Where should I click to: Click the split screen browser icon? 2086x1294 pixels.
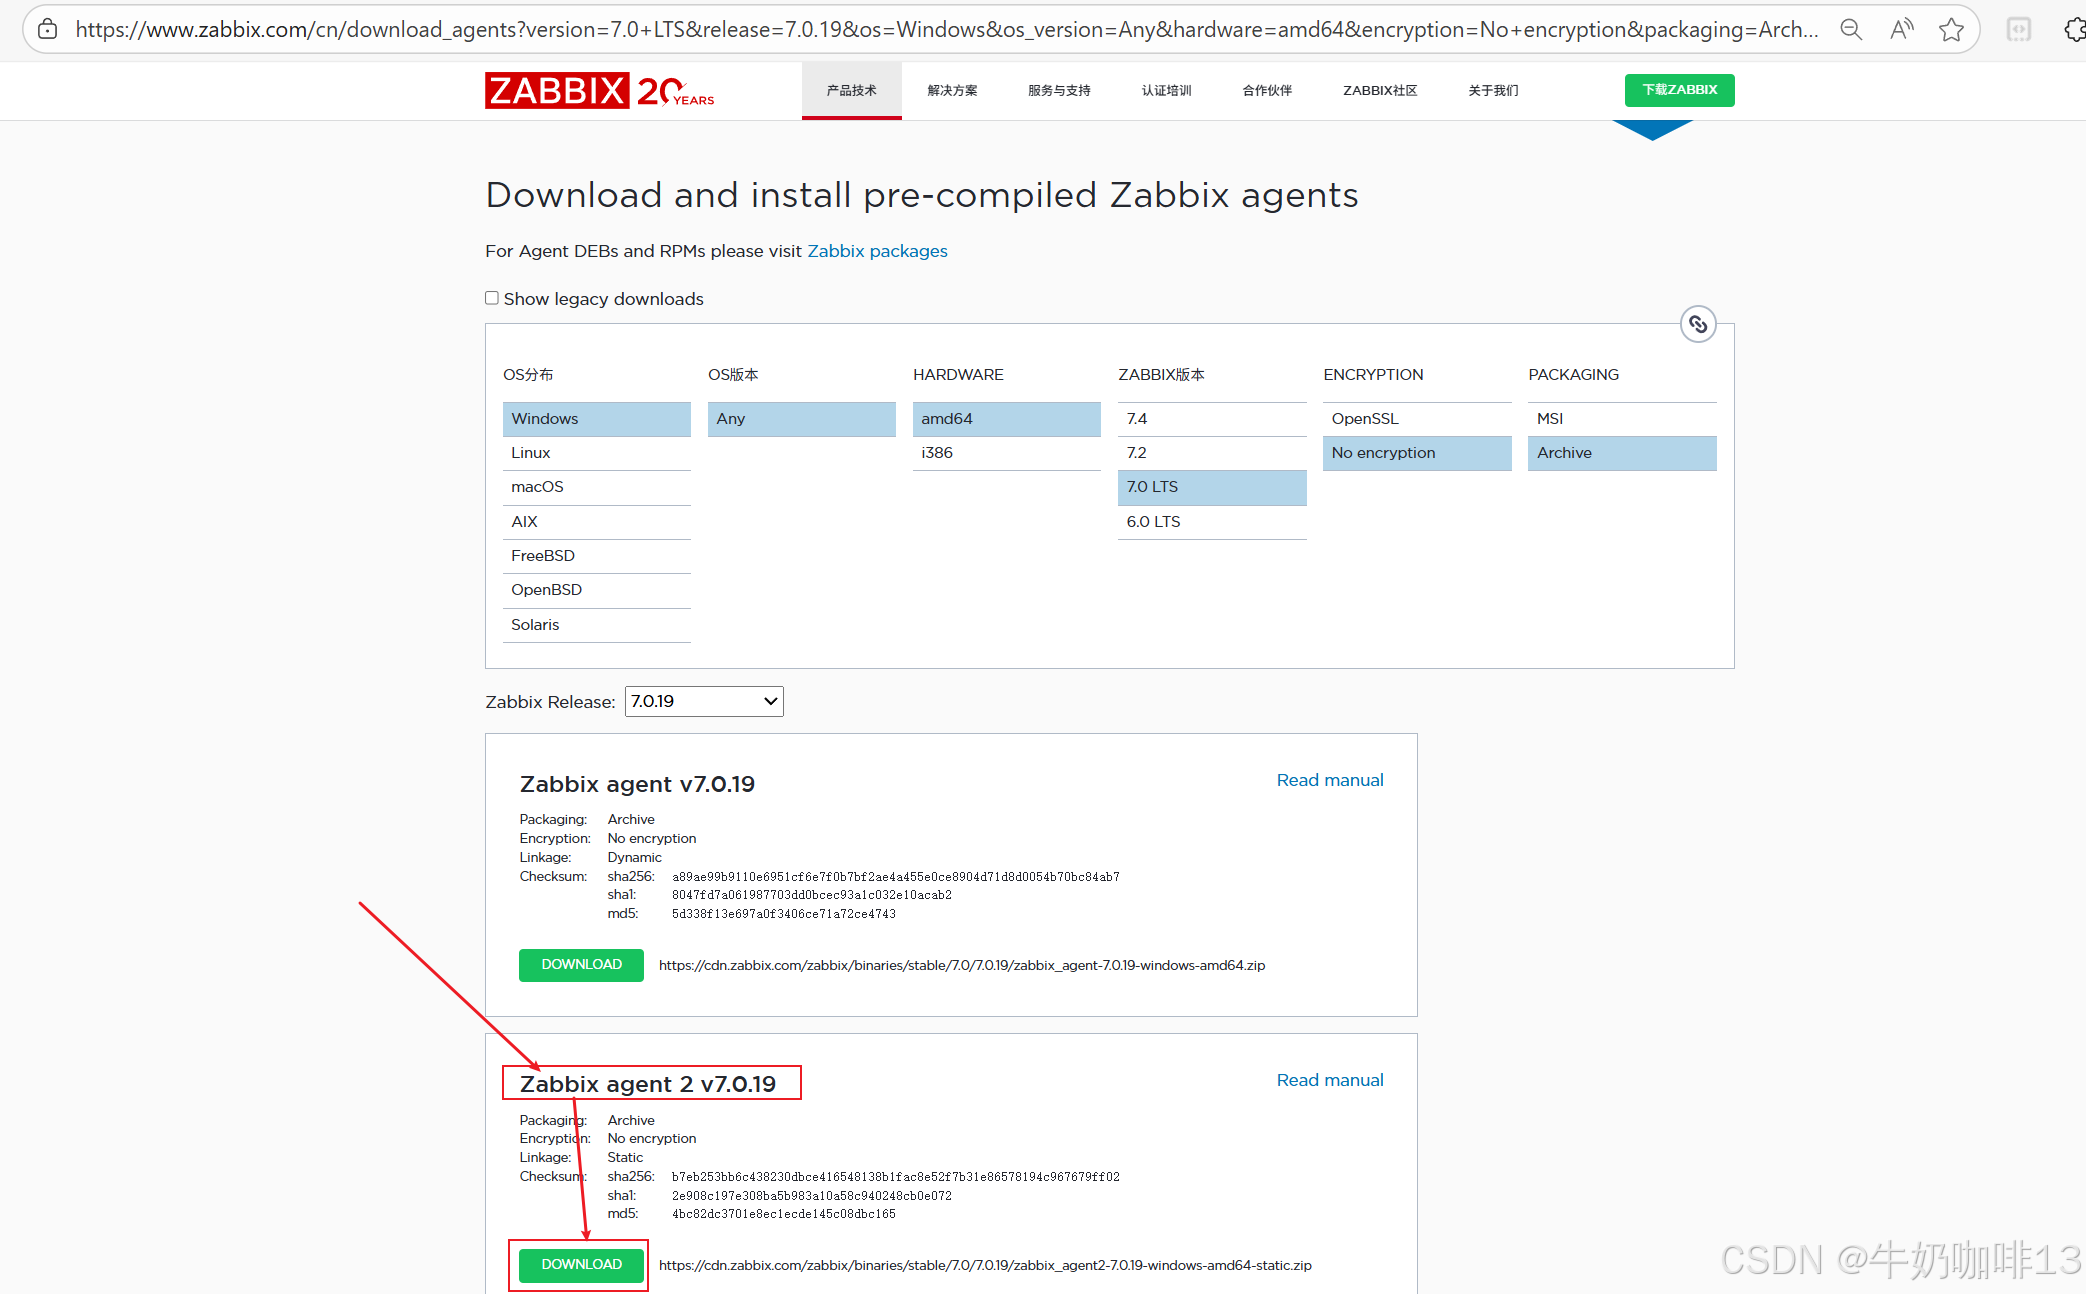[2019, 30]
